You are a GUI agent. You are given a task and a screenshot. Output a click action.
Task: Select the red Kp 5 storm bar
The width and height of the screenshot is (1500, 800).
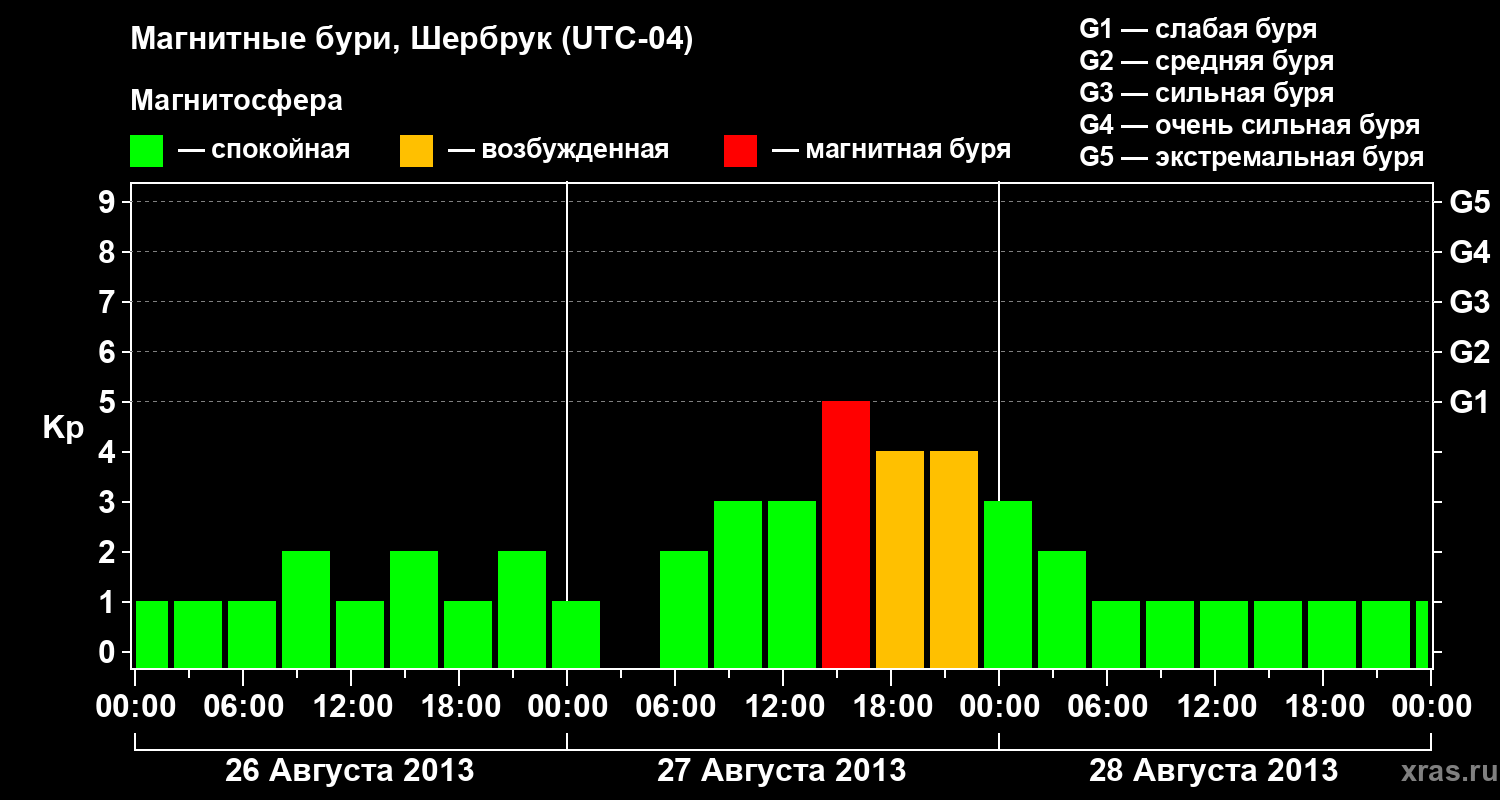tap(846, 535)
